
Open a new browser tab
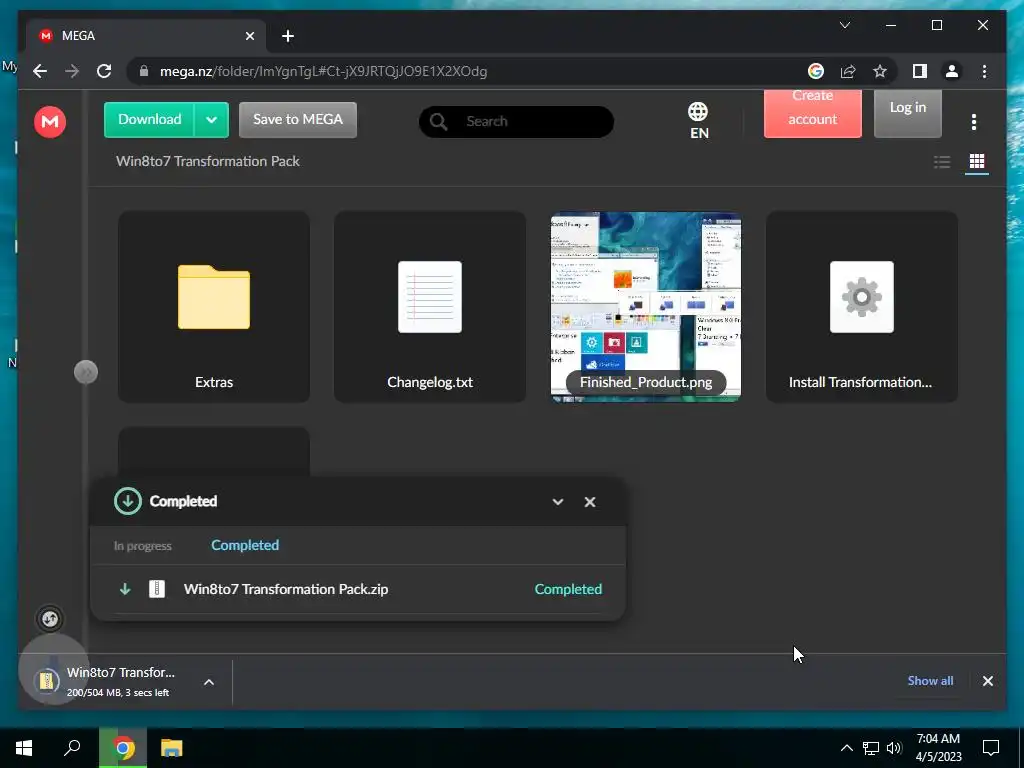click(x=287, y=36)
